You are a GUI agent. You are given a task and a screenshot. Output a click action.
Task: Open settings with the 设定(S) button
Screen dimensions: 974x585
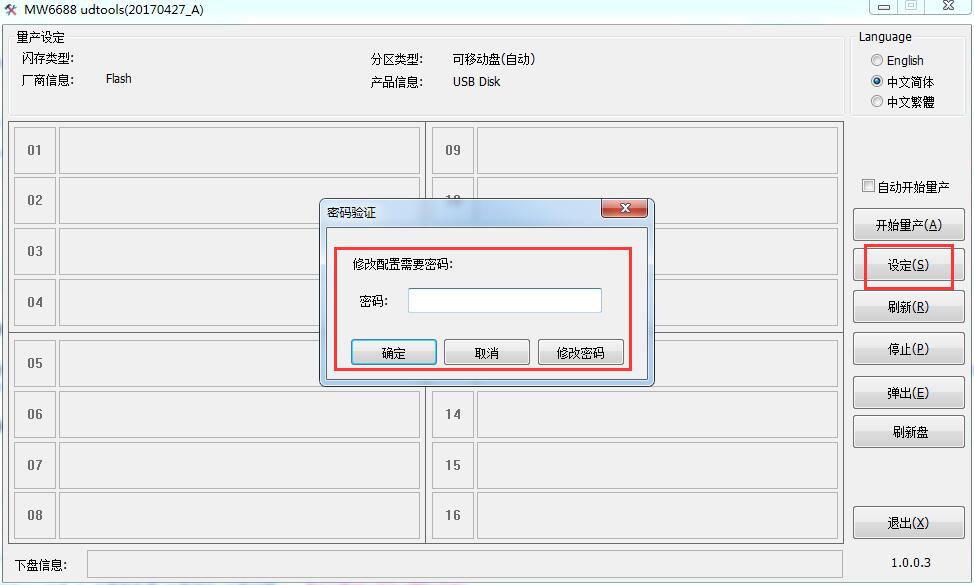pos(908,265)
